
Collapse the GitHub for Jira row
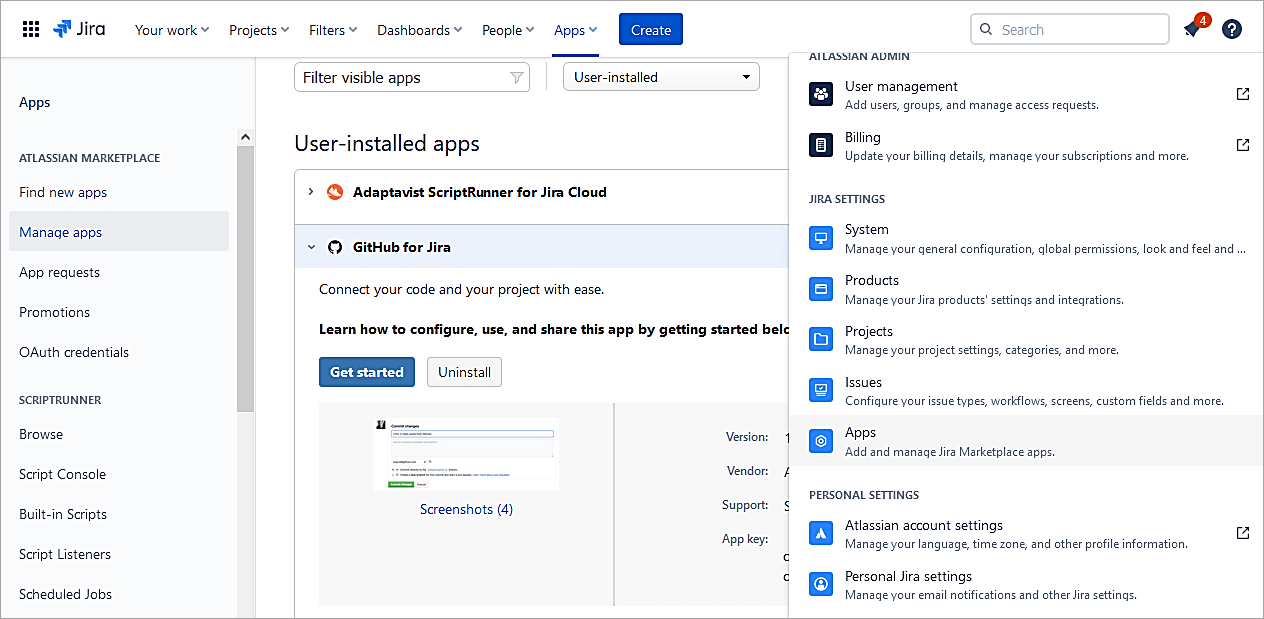coord(311,247)
